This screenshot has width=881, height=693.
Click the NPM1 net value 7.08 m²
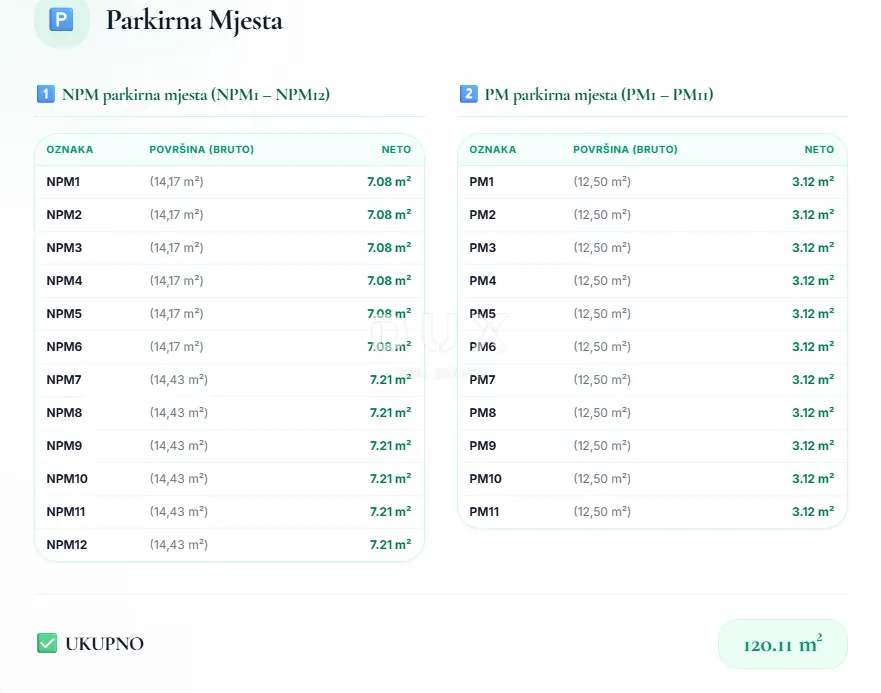pos(389,182)
